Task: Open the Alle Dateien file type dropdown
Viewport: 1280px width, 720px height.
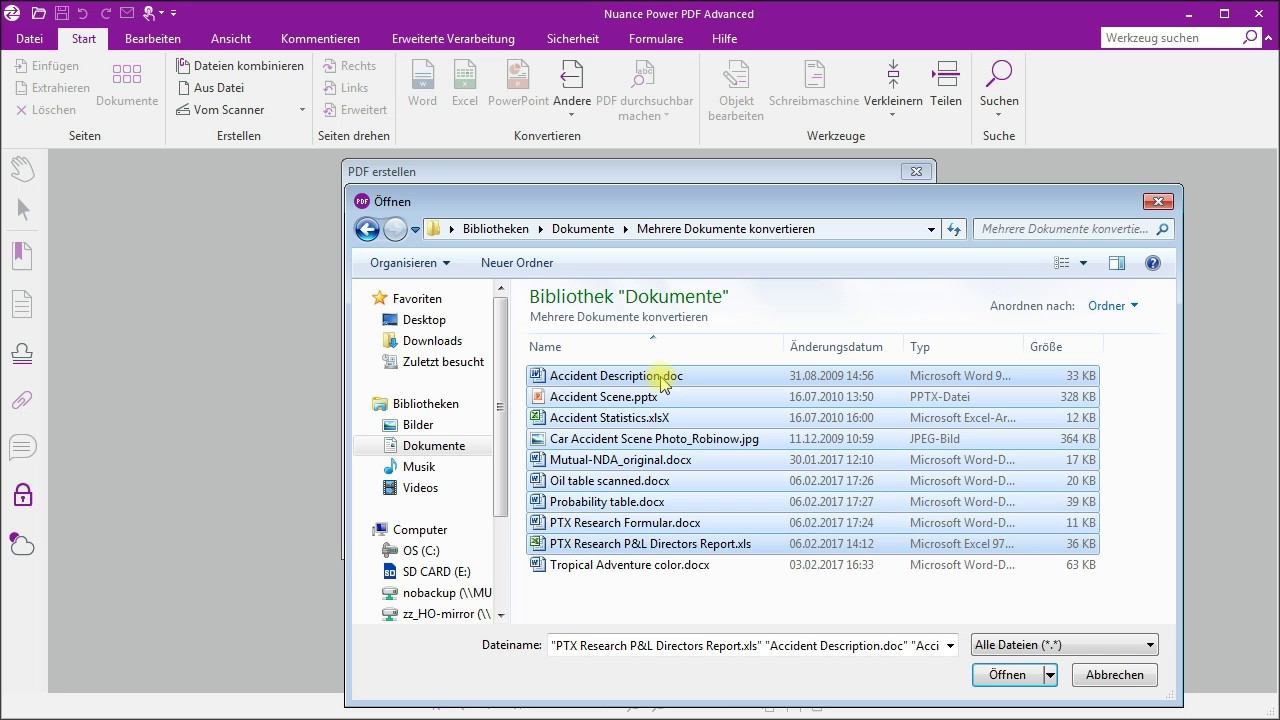Action: [x=1064, y=645]
